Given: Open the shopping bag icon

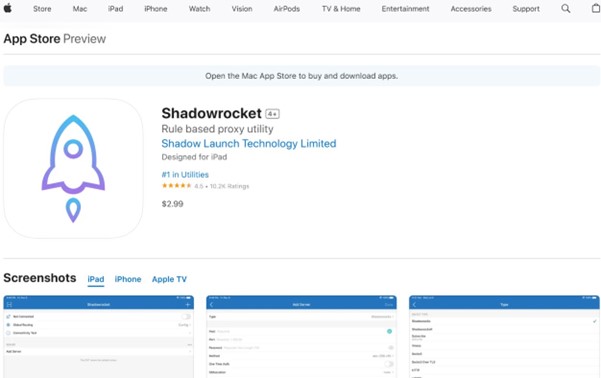Looking at the screenshot, I should [x=596, y=8].
